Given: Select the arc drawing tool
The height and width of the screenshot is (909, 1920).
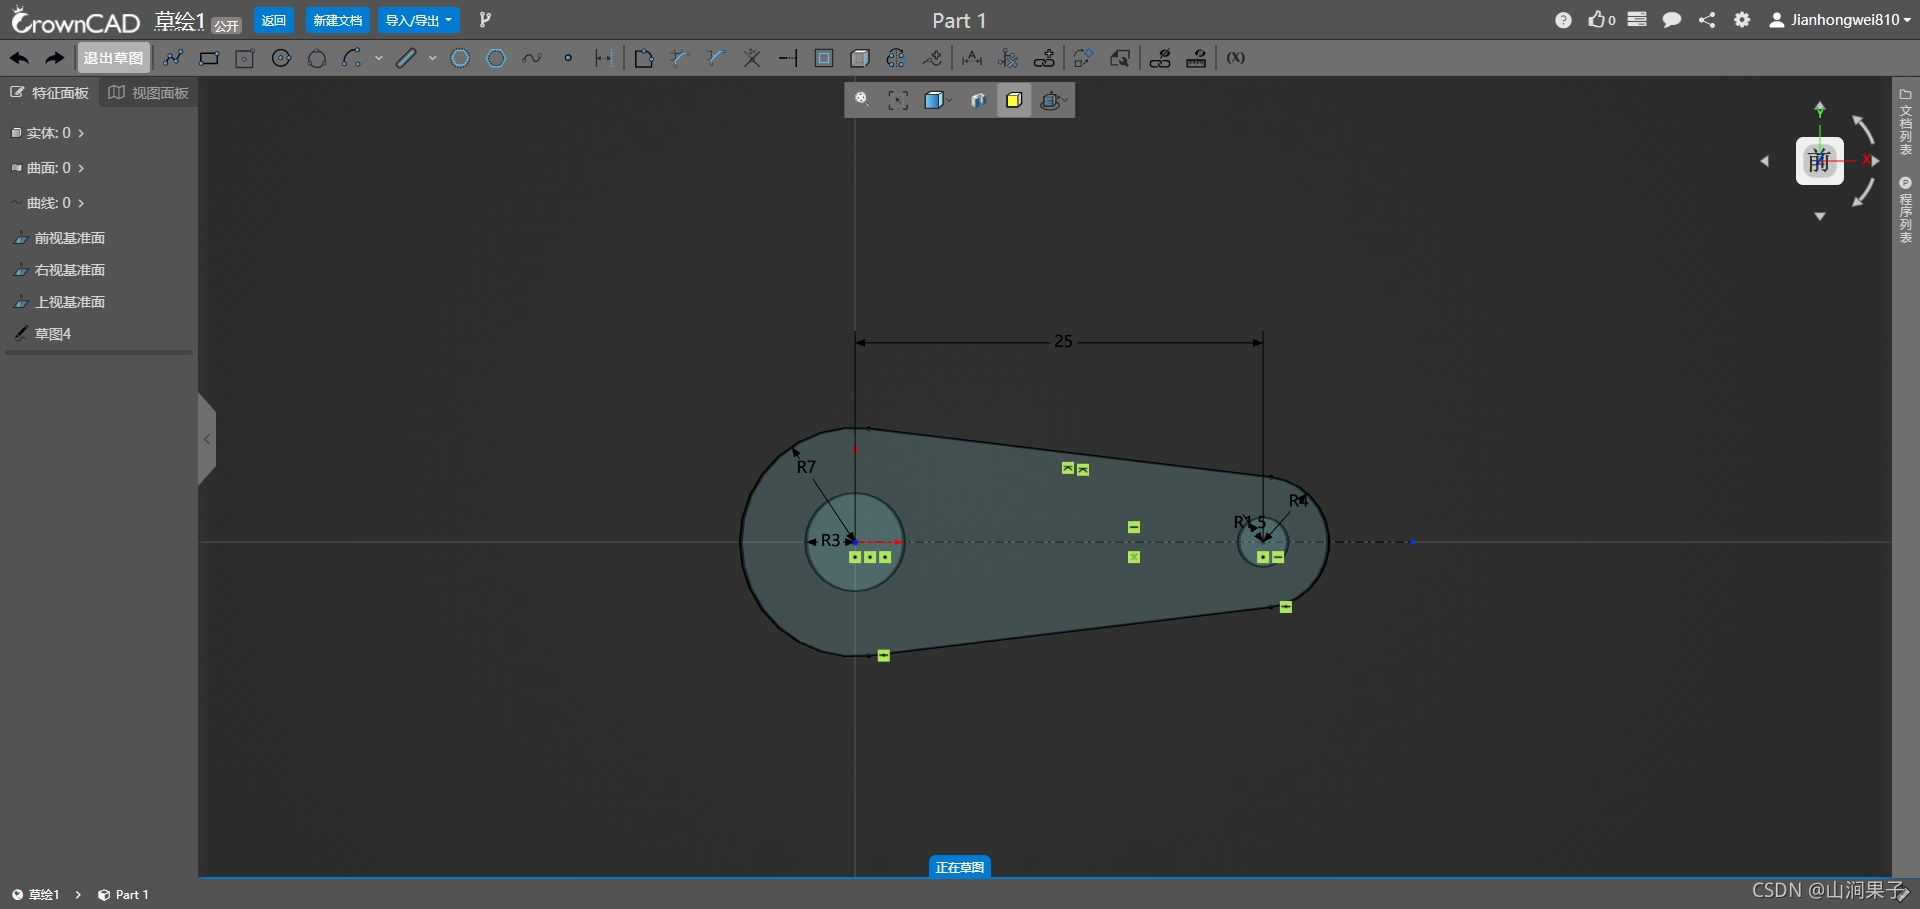Looking at the screenshot, I should tap(351, 58).
